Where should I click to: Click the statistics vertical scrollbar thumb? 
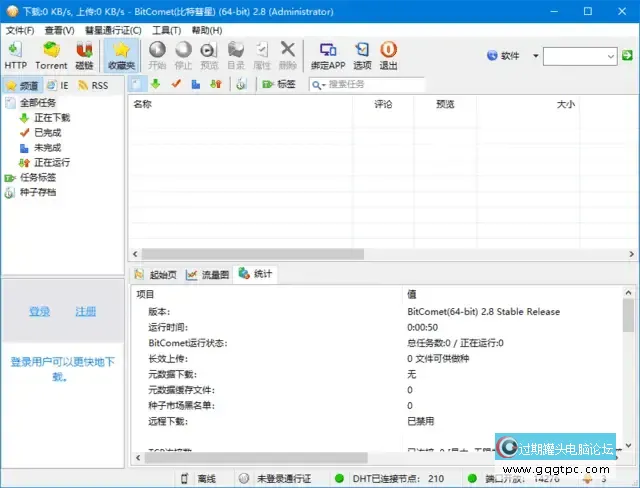point(628,315)
